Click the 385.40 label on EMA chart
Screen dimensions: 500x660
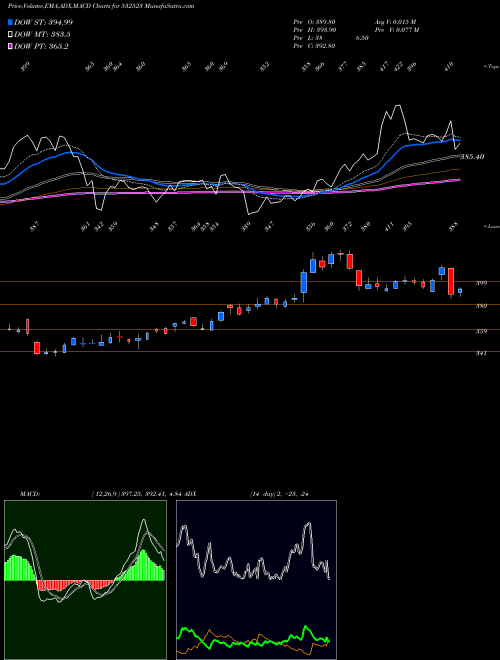tap(472, 157)
